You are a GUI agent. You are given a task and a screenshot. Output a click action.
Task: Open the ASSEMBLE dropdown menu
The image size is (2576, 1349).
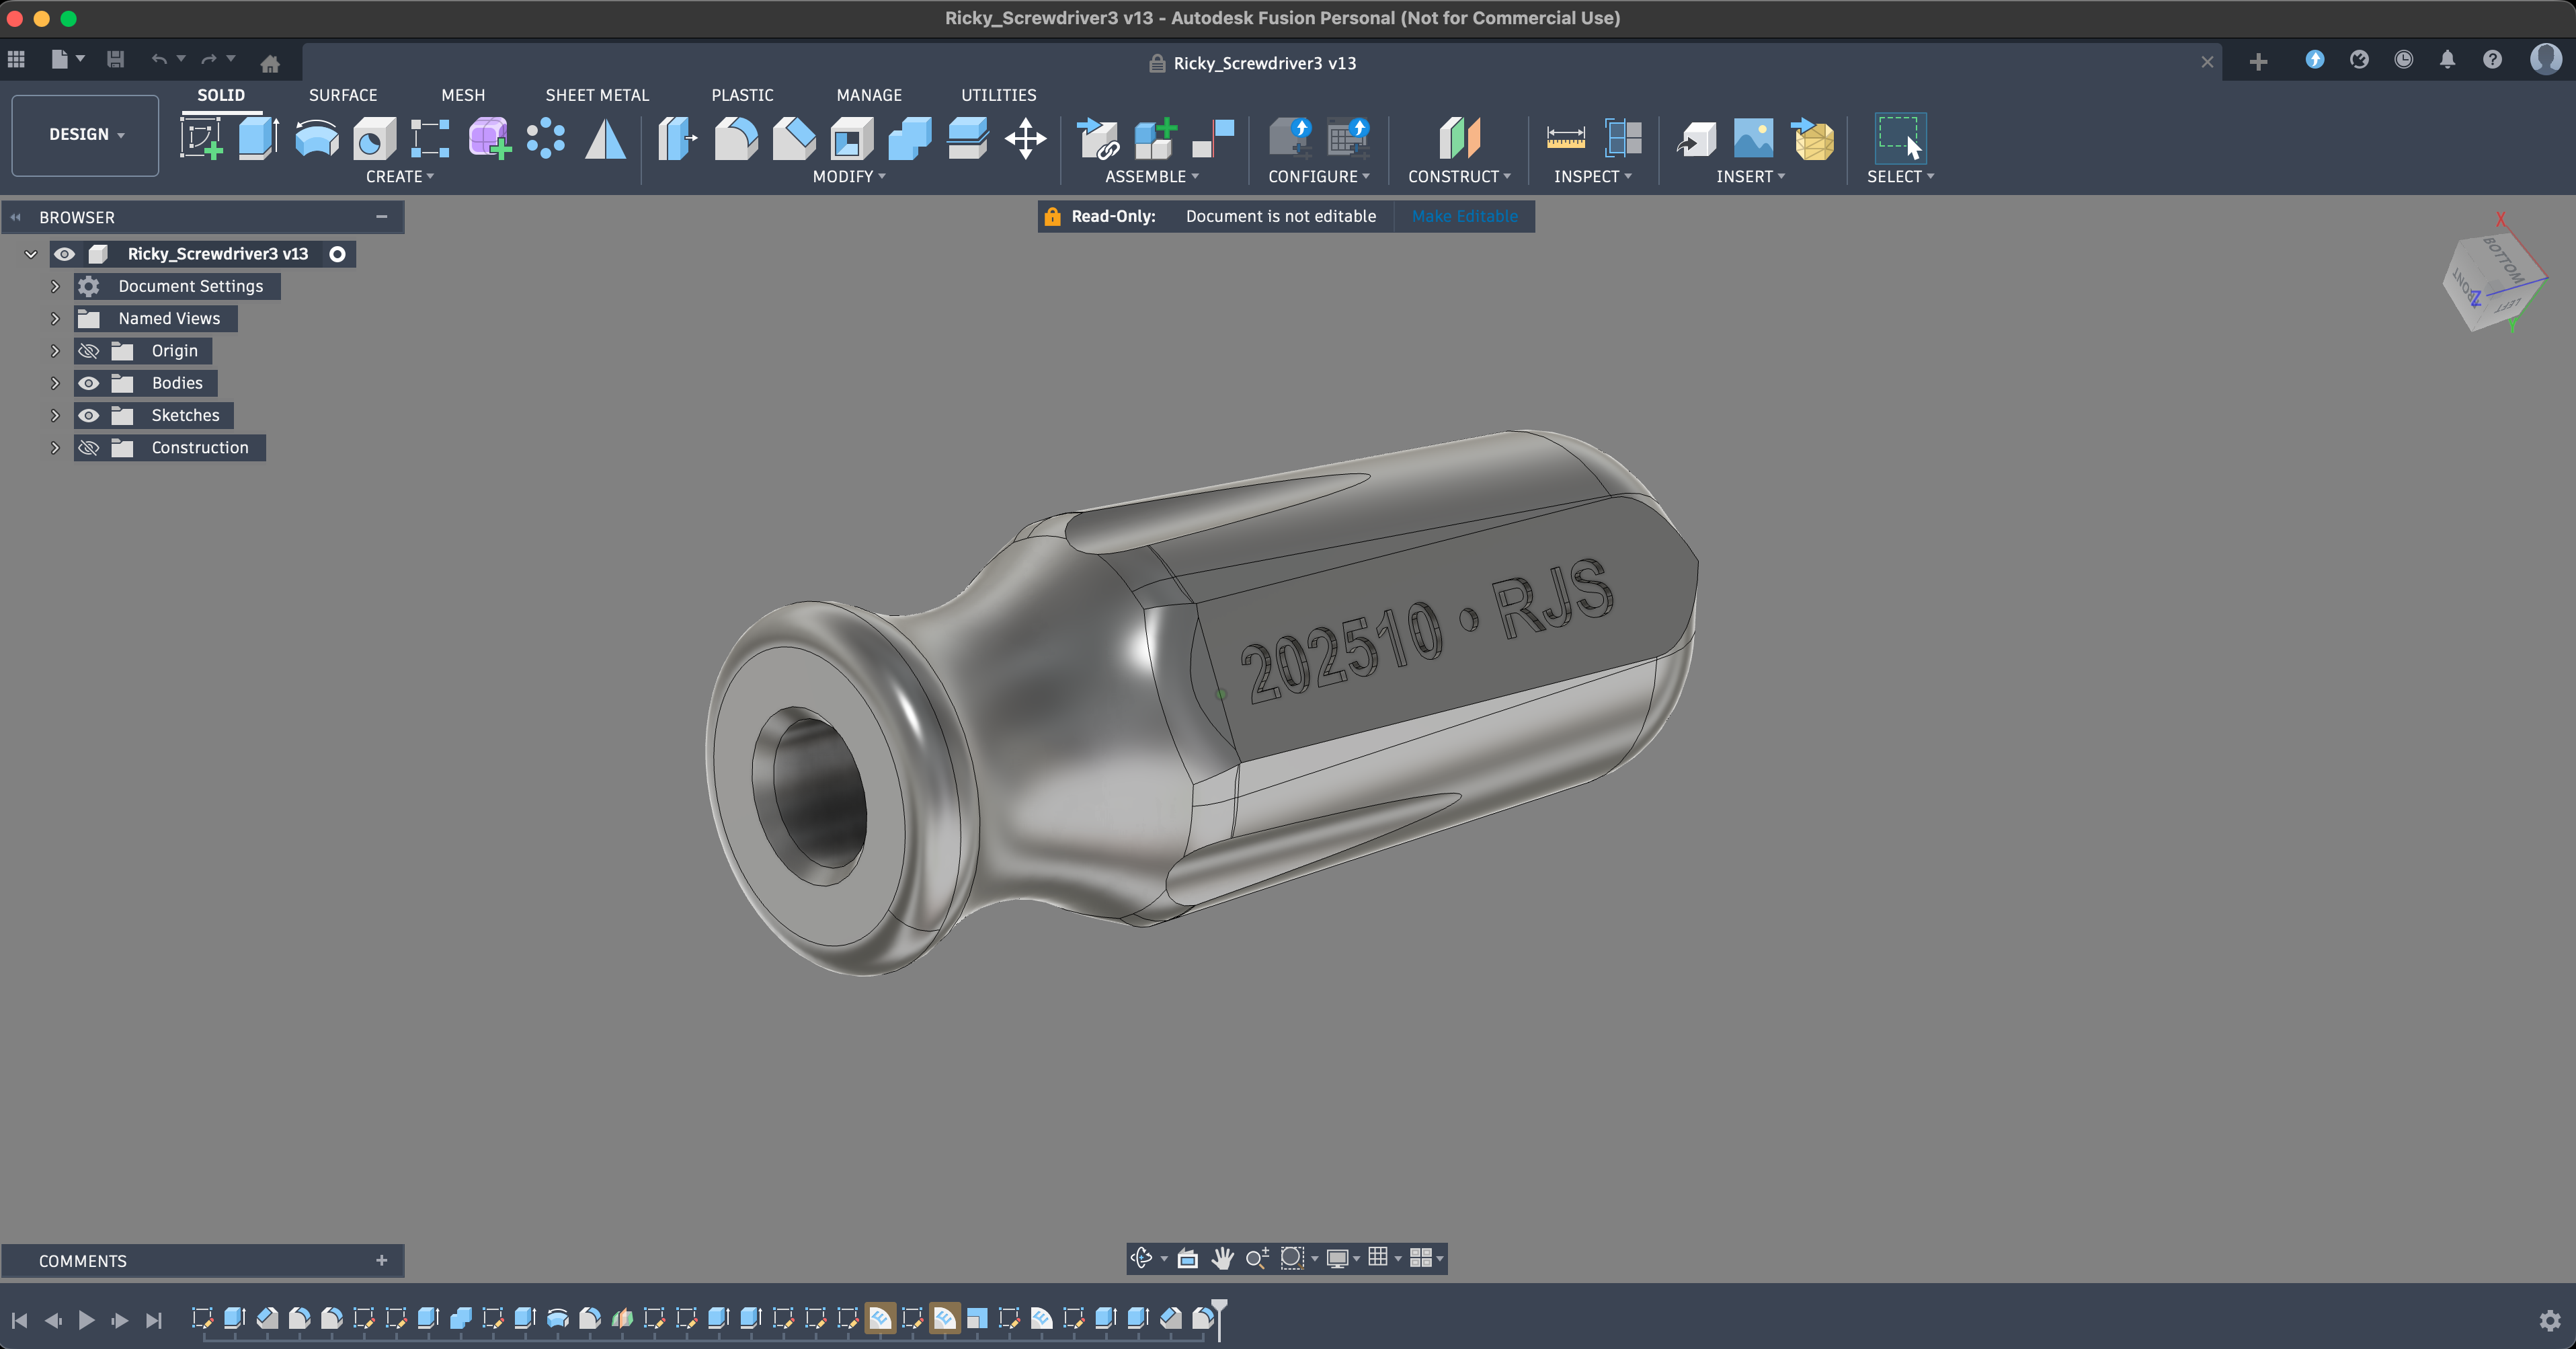click(x=1151, y=177)
